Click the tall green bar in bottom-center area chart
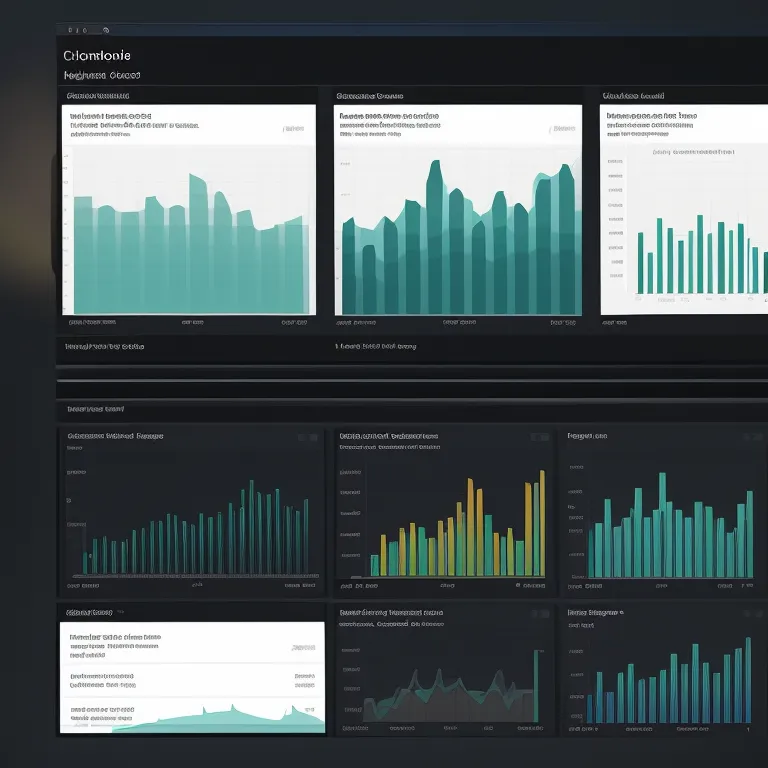 tap(536, 686)
